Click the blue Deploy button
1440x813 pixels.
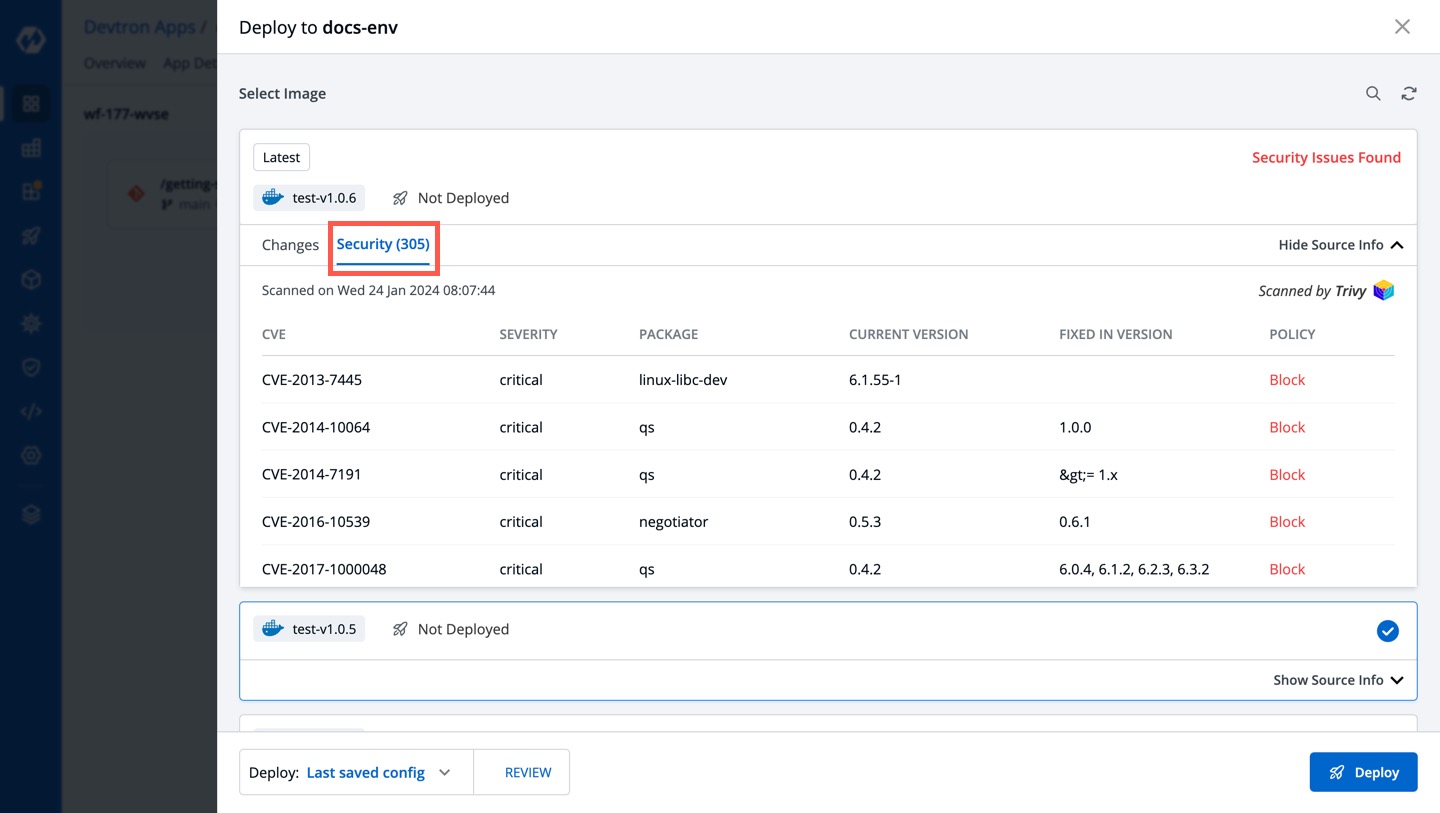click(x=1363, y=772)
